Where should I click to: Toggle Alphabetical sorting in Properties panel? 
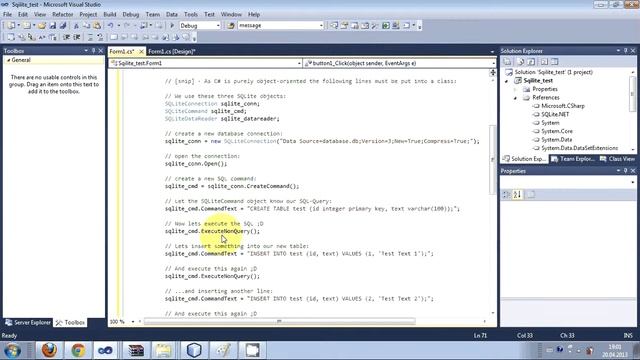[517, 195]
